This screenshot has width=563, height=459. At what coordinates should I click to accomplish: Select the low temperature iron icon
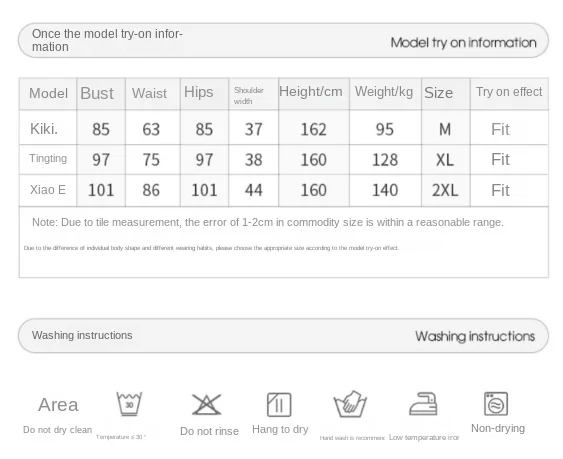coord(423,404)
